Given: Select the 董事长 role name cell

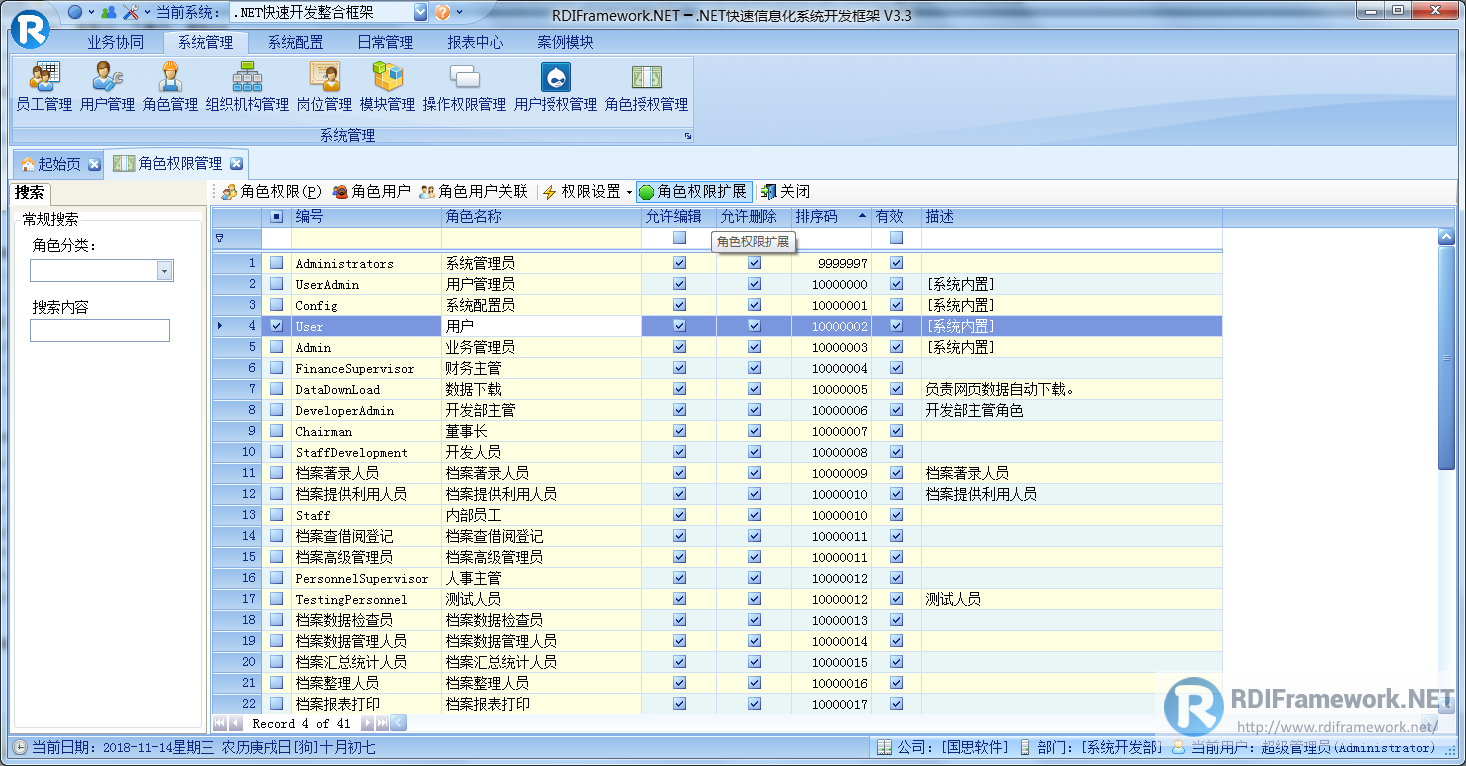Looking at the screenshot, I should tap(541, 431).
